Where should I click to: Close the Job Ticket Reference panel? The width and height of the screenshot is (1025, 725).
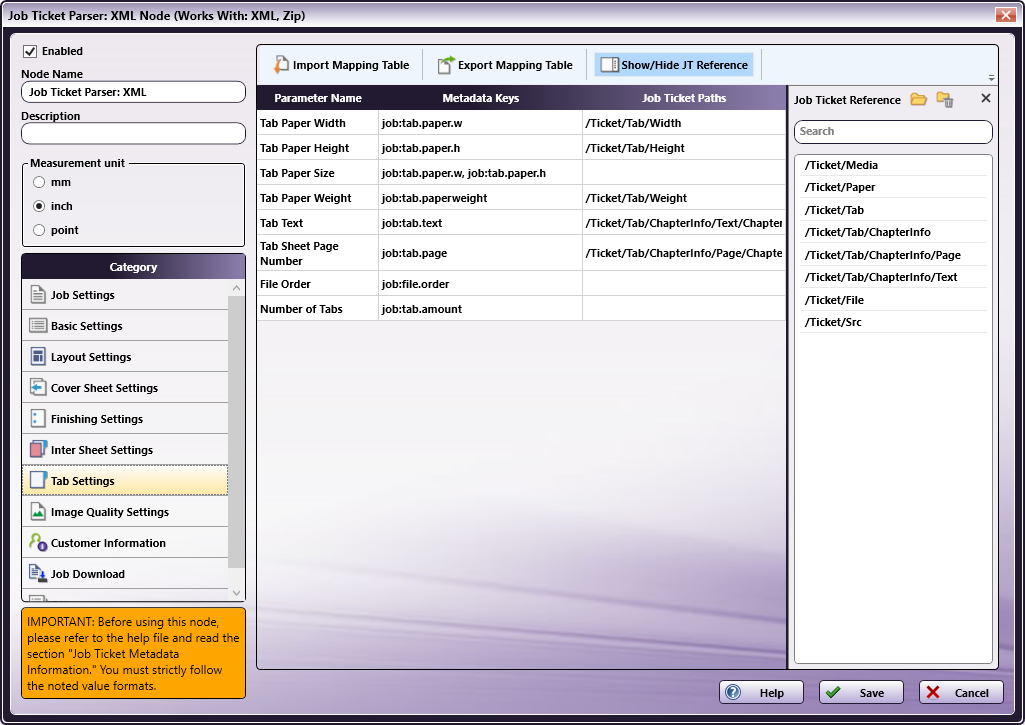(986, 98)
